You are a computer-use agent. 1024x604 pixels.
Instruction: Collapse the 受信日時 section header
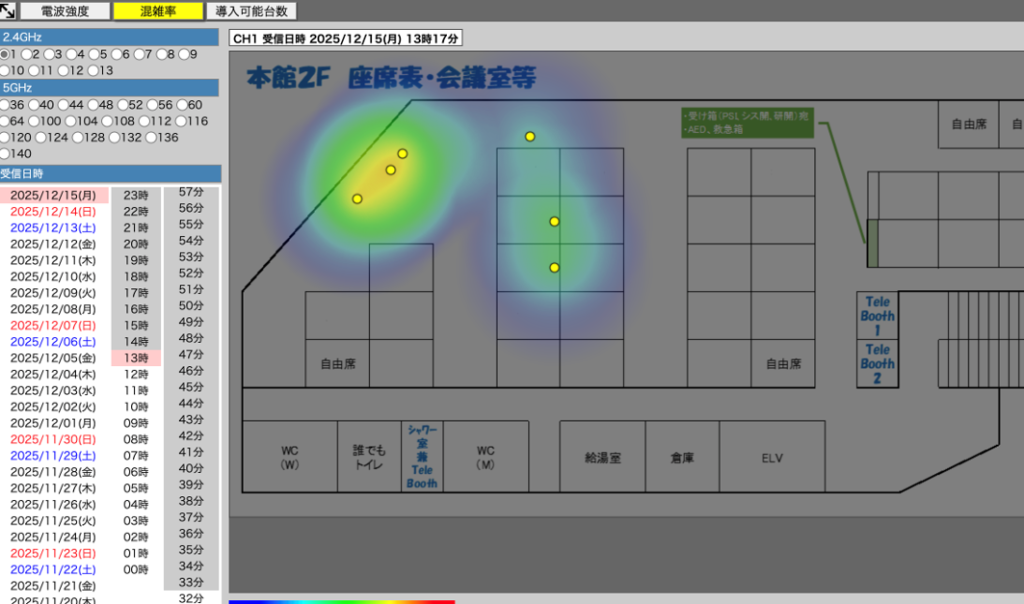tap(110, 173)
